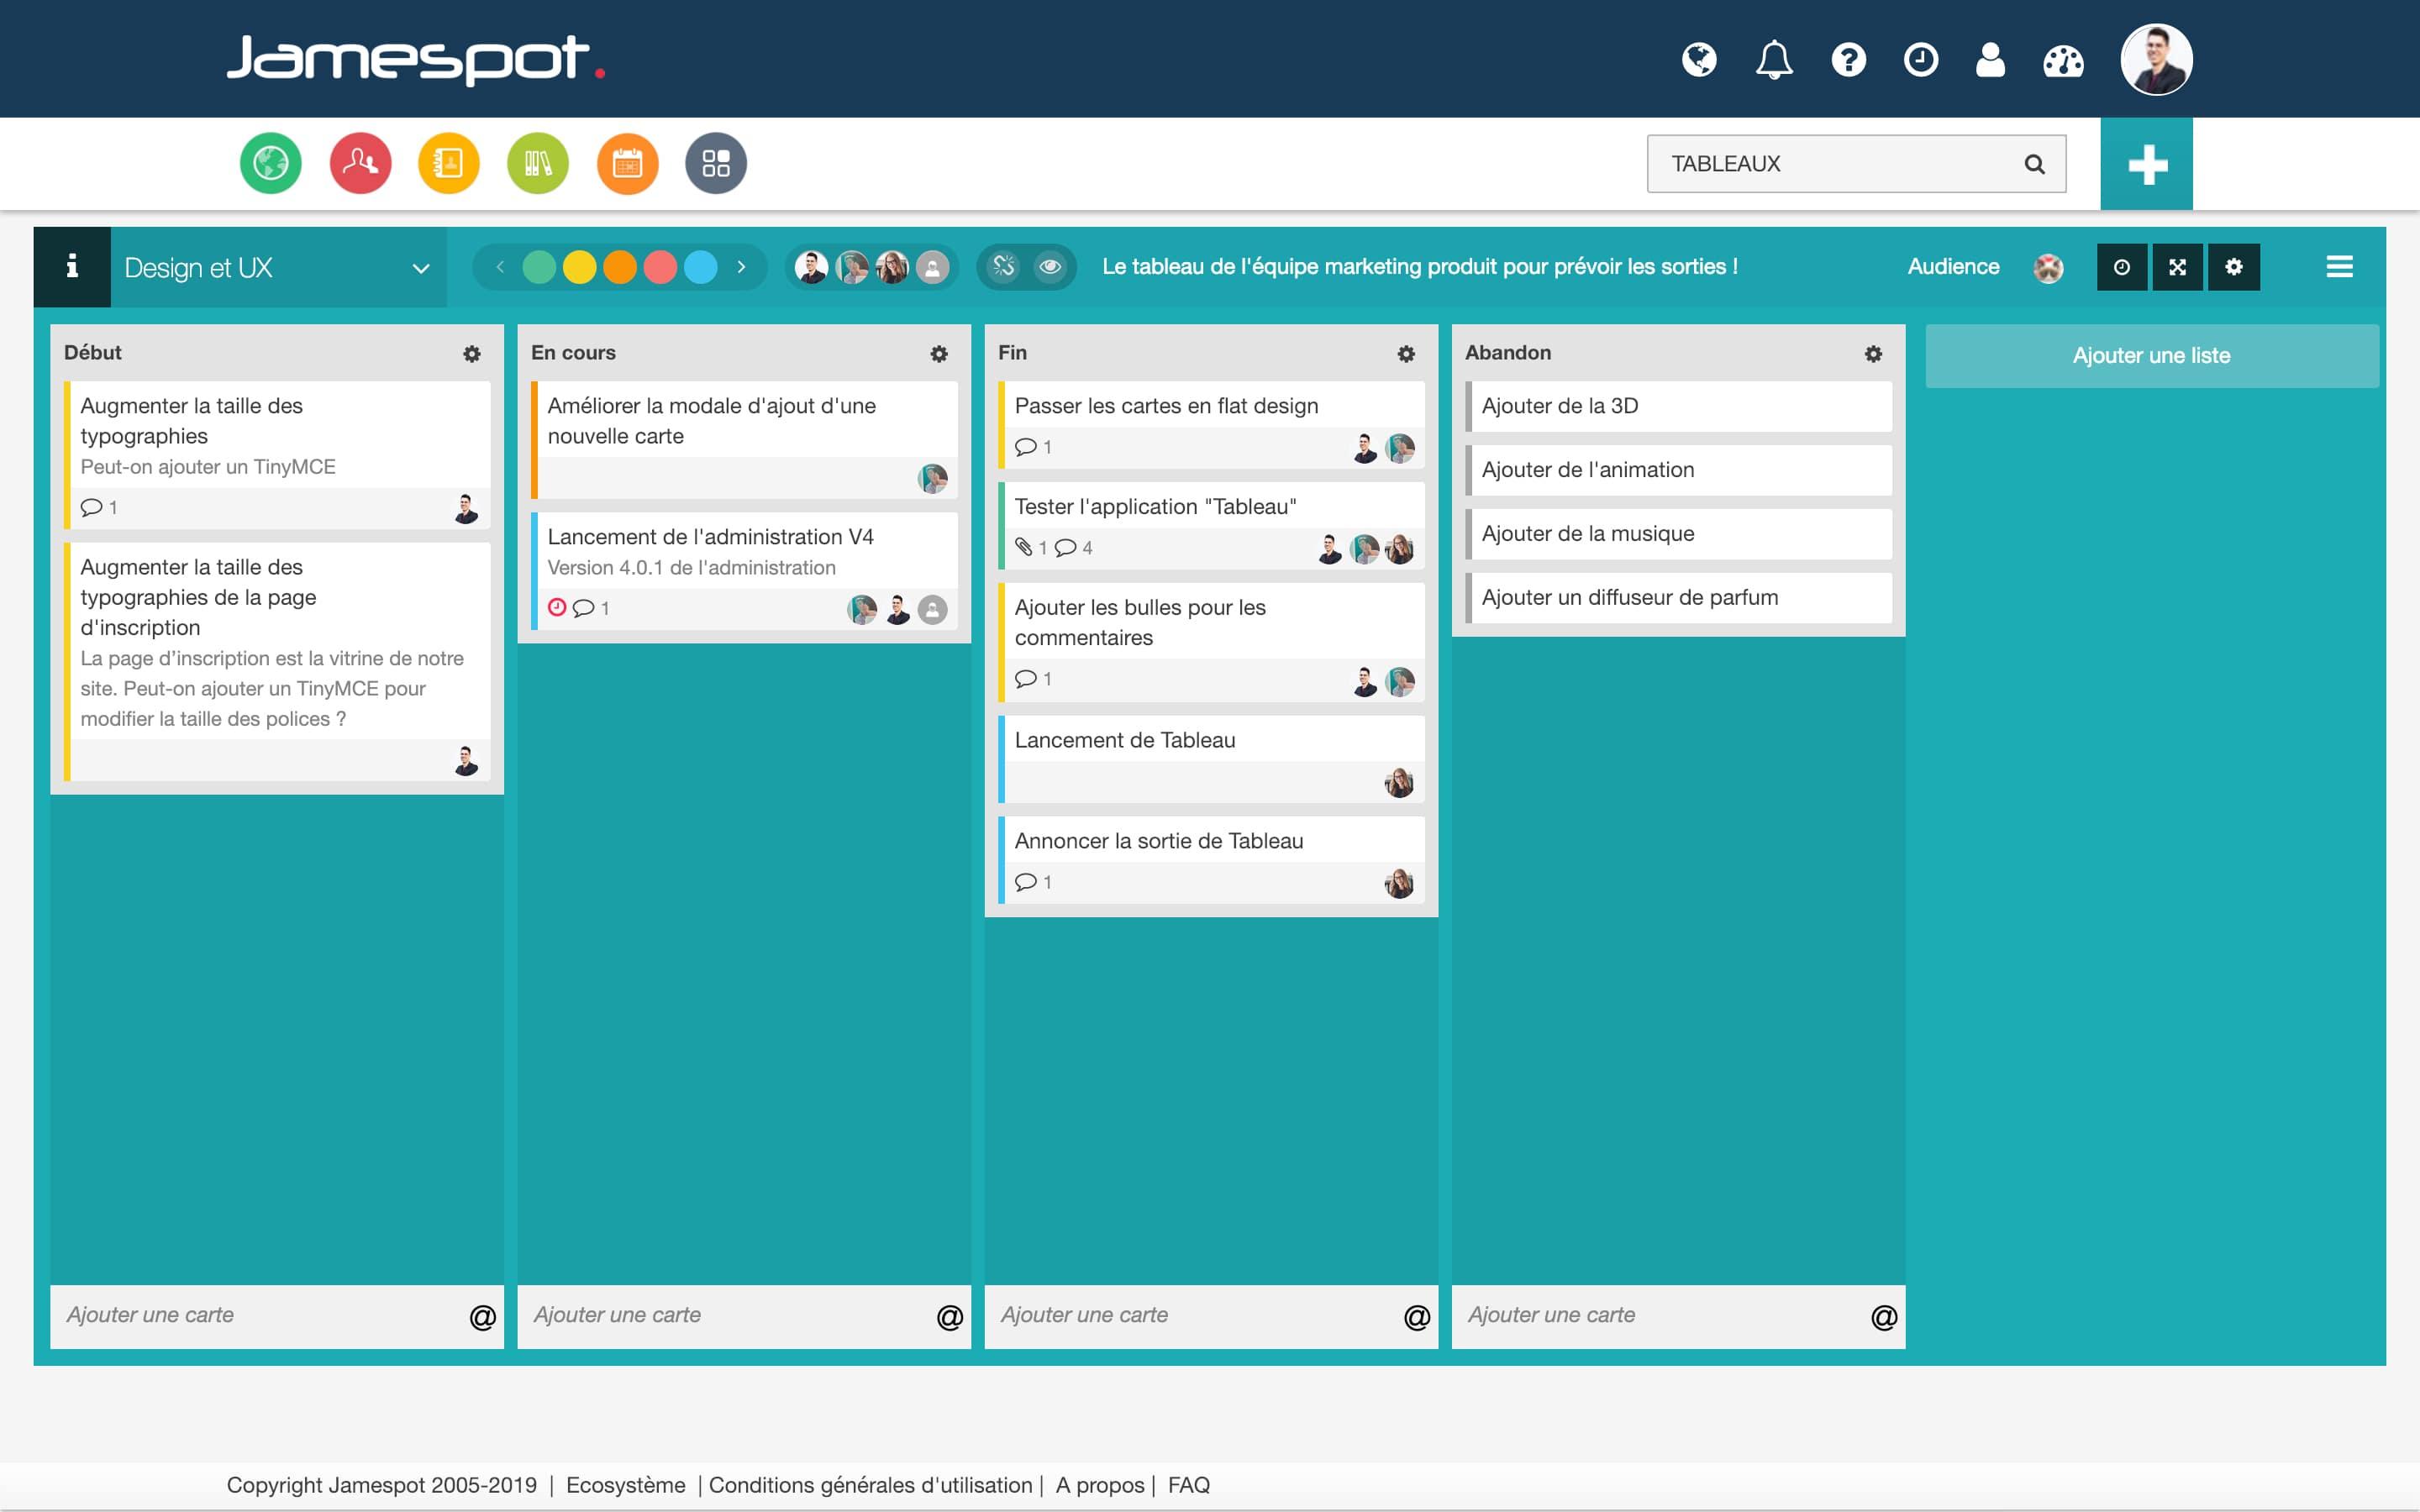This screenshot has width=2420, height=1512.
Task: Select 'Fin' list settings gear
Action: 1407,352
